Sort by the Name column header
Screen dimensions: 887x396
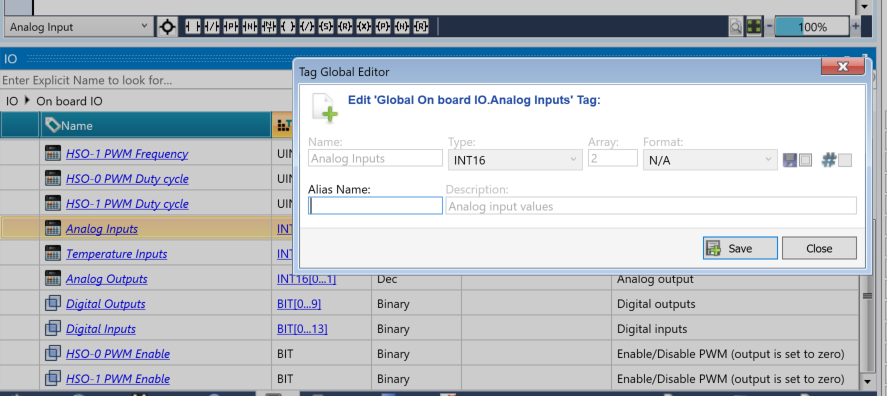coord(156,125)
